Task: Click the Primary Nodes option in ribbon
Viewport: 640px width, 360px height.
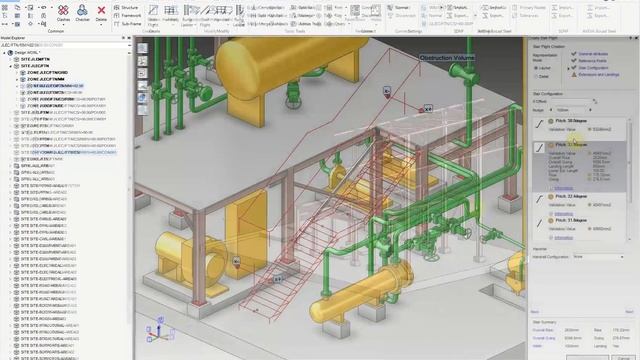Action: coord(529,7)
